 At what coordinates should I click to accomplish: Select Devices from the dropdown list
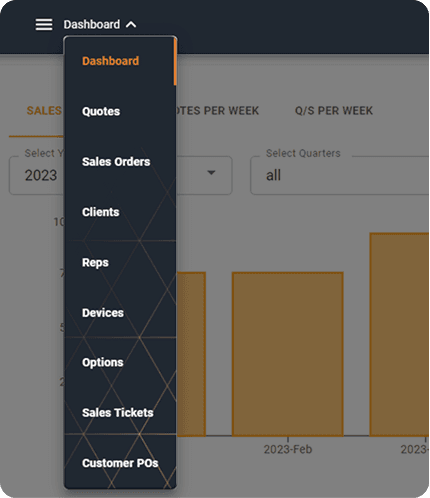click(x=103, y=313)
